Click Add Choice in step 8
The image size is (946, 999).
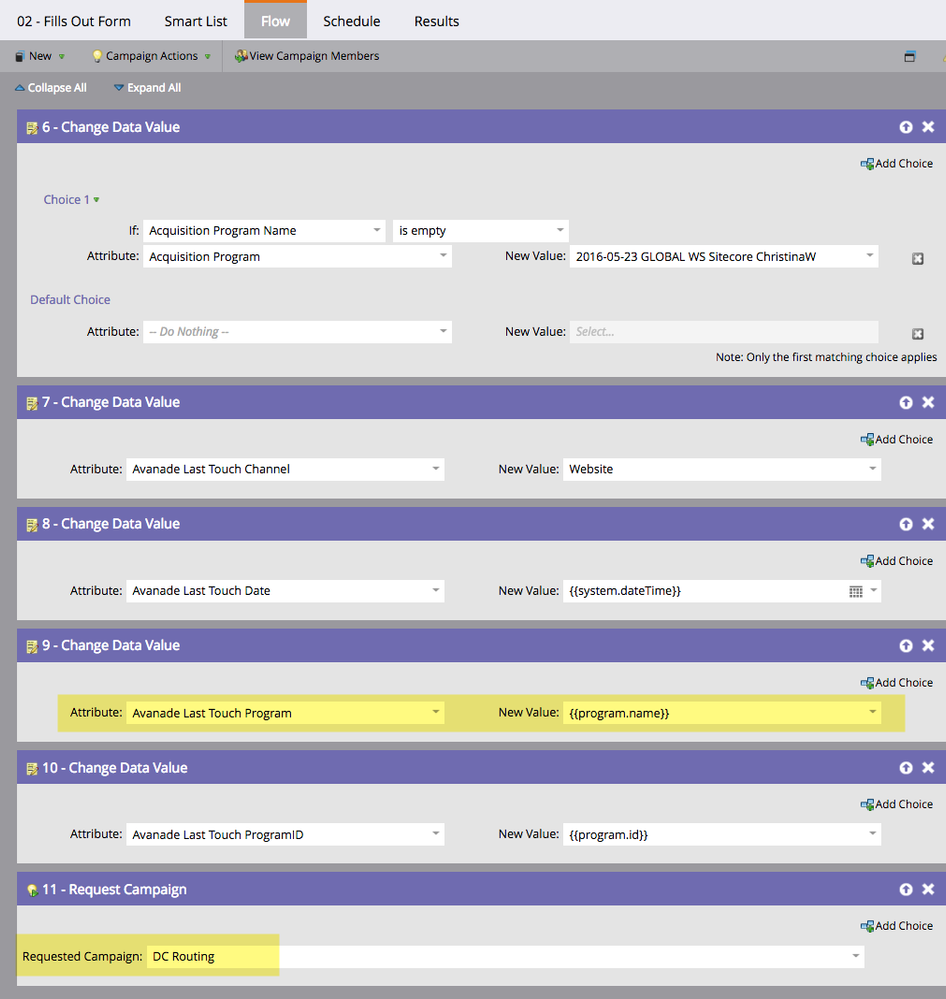pos(896,561)
